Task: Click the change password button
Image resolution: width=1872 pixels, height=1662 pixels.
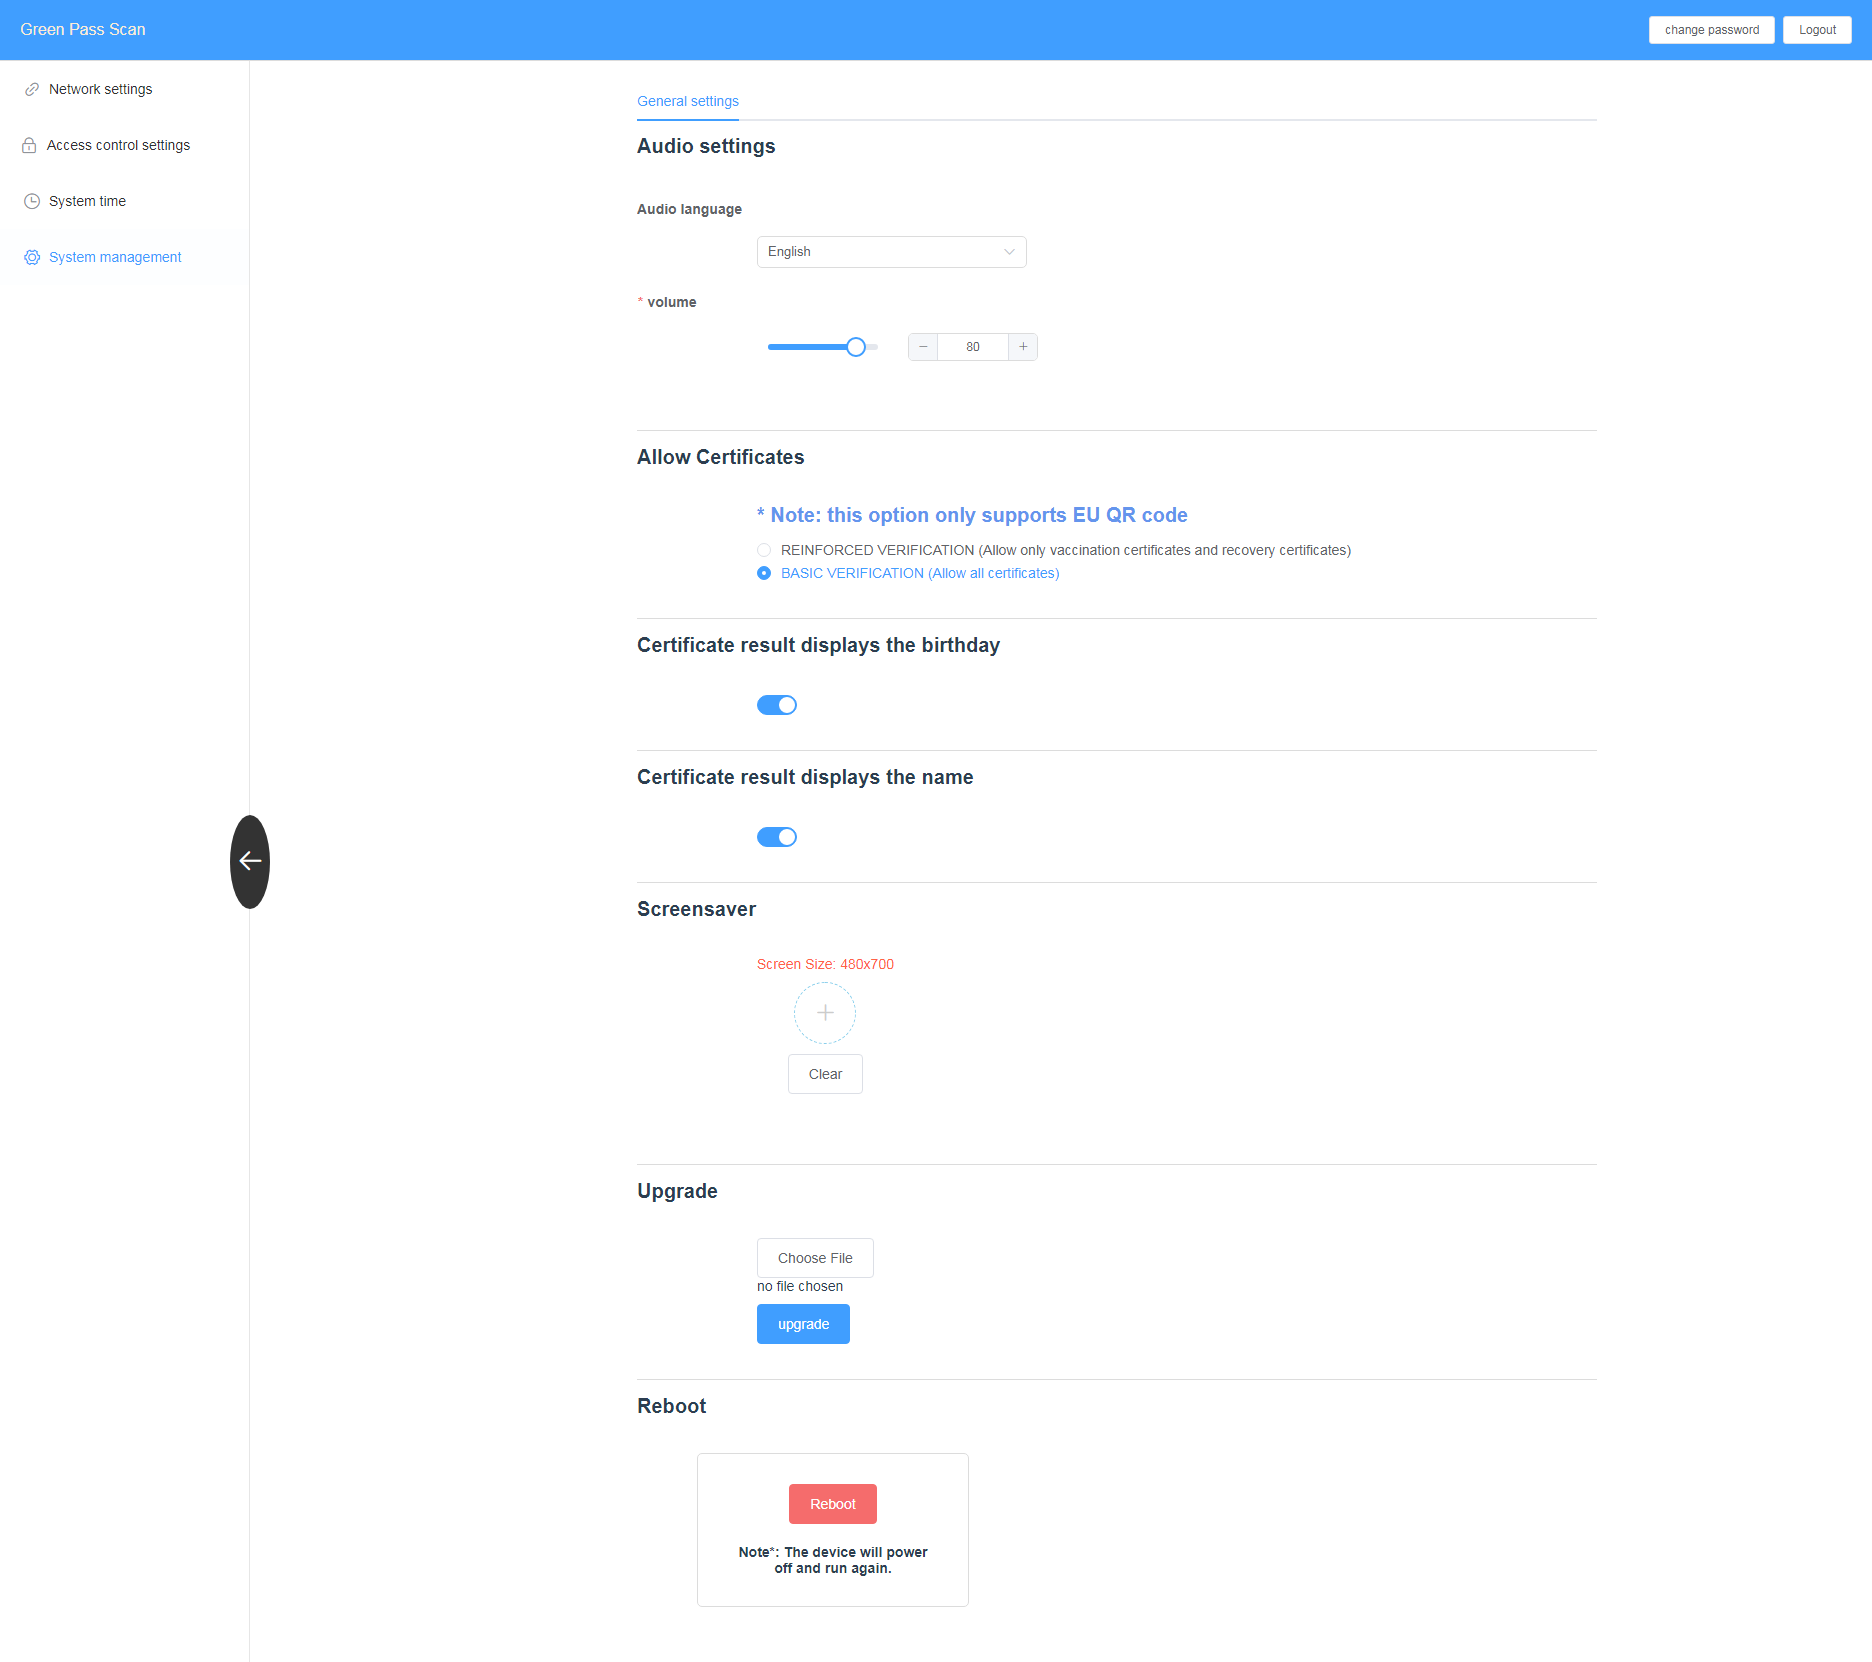Action: coord(1712,30)
